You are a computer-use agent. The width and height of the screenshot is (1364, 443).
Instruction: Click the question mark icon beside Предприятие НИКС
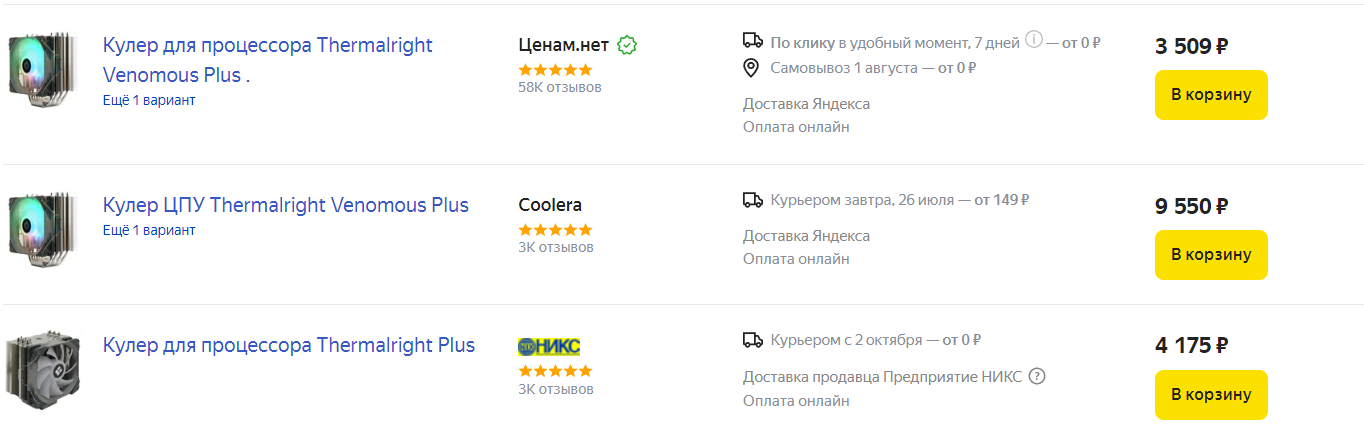(1037, 377)
